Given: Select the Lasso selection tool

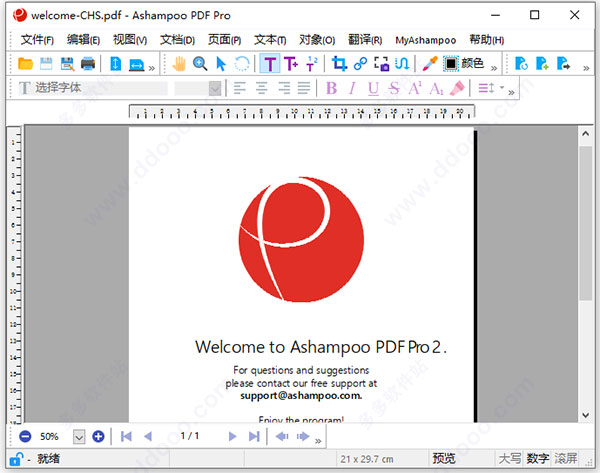Looking at the screenshot, I should [242, 64].
